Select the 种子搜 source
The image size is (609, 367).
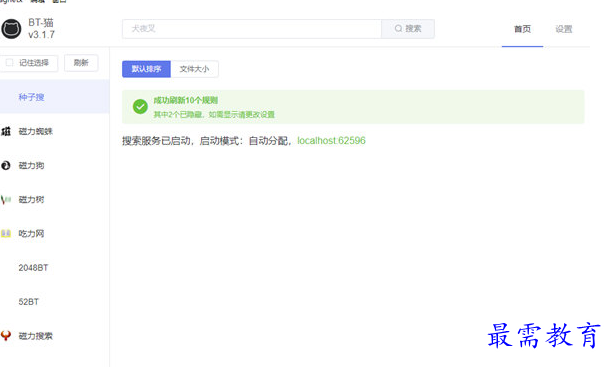click(54, 97)
